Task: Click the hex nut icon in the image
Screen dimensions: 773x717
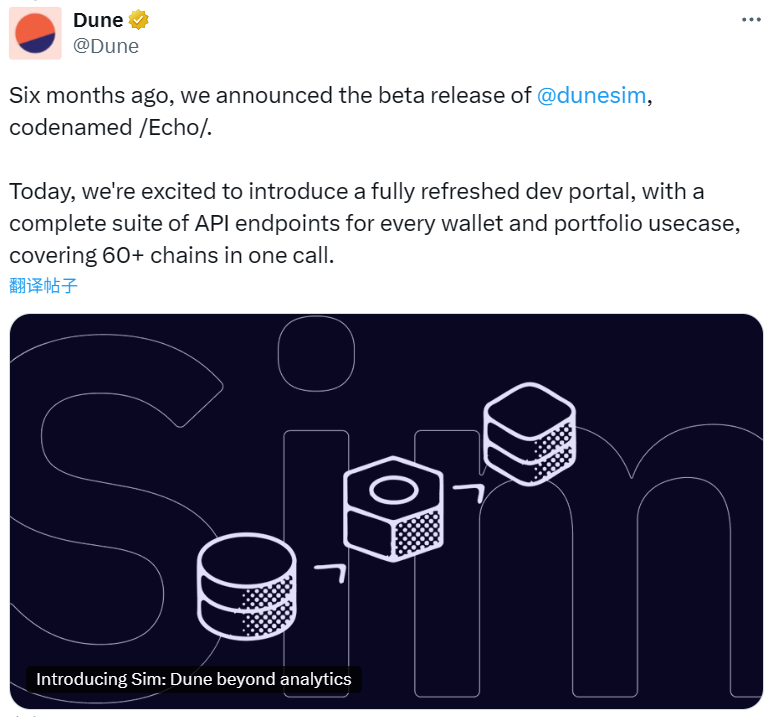Action: [392, 510]
